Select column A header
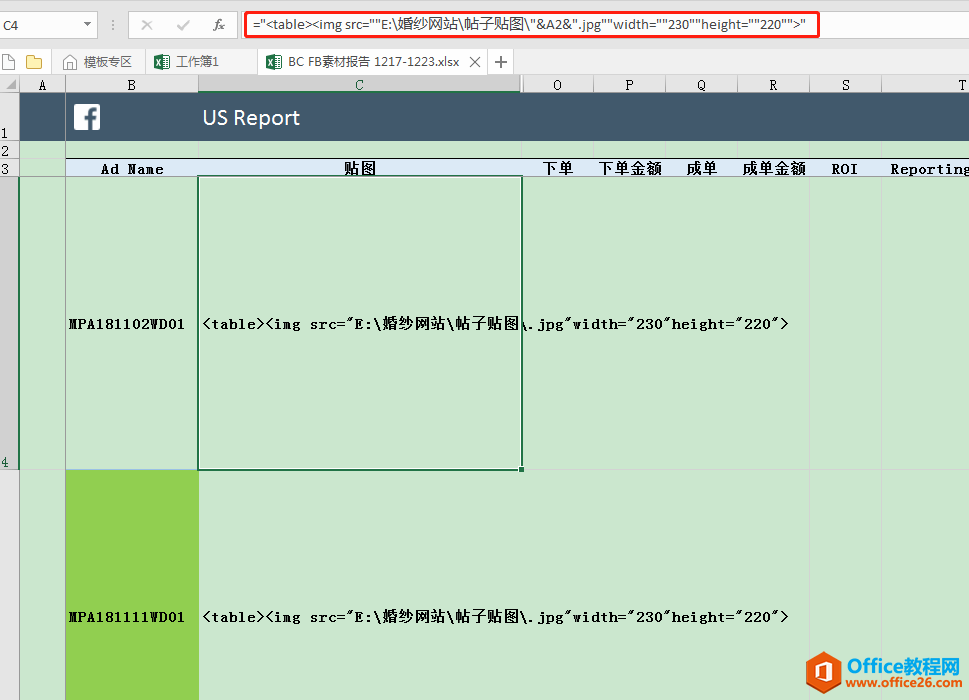The height and width of the screenshot is (700, 969). (42, 85)
